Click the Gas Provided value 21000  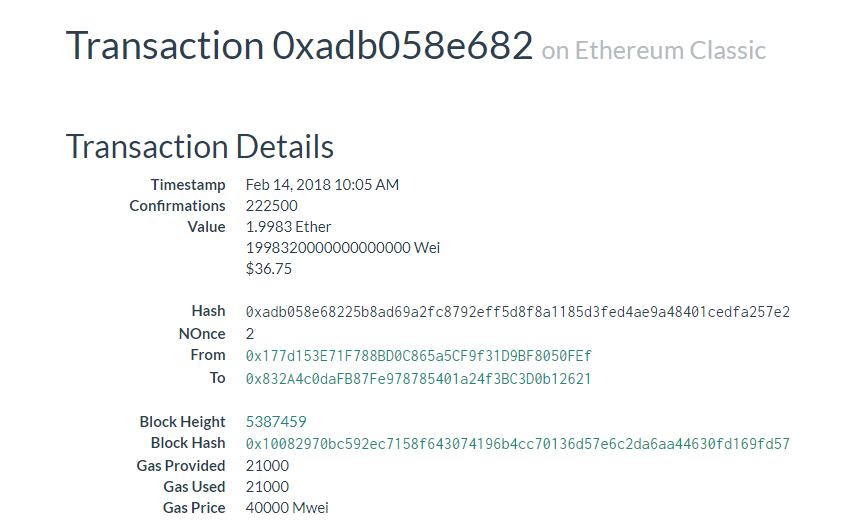coord(267,466)
